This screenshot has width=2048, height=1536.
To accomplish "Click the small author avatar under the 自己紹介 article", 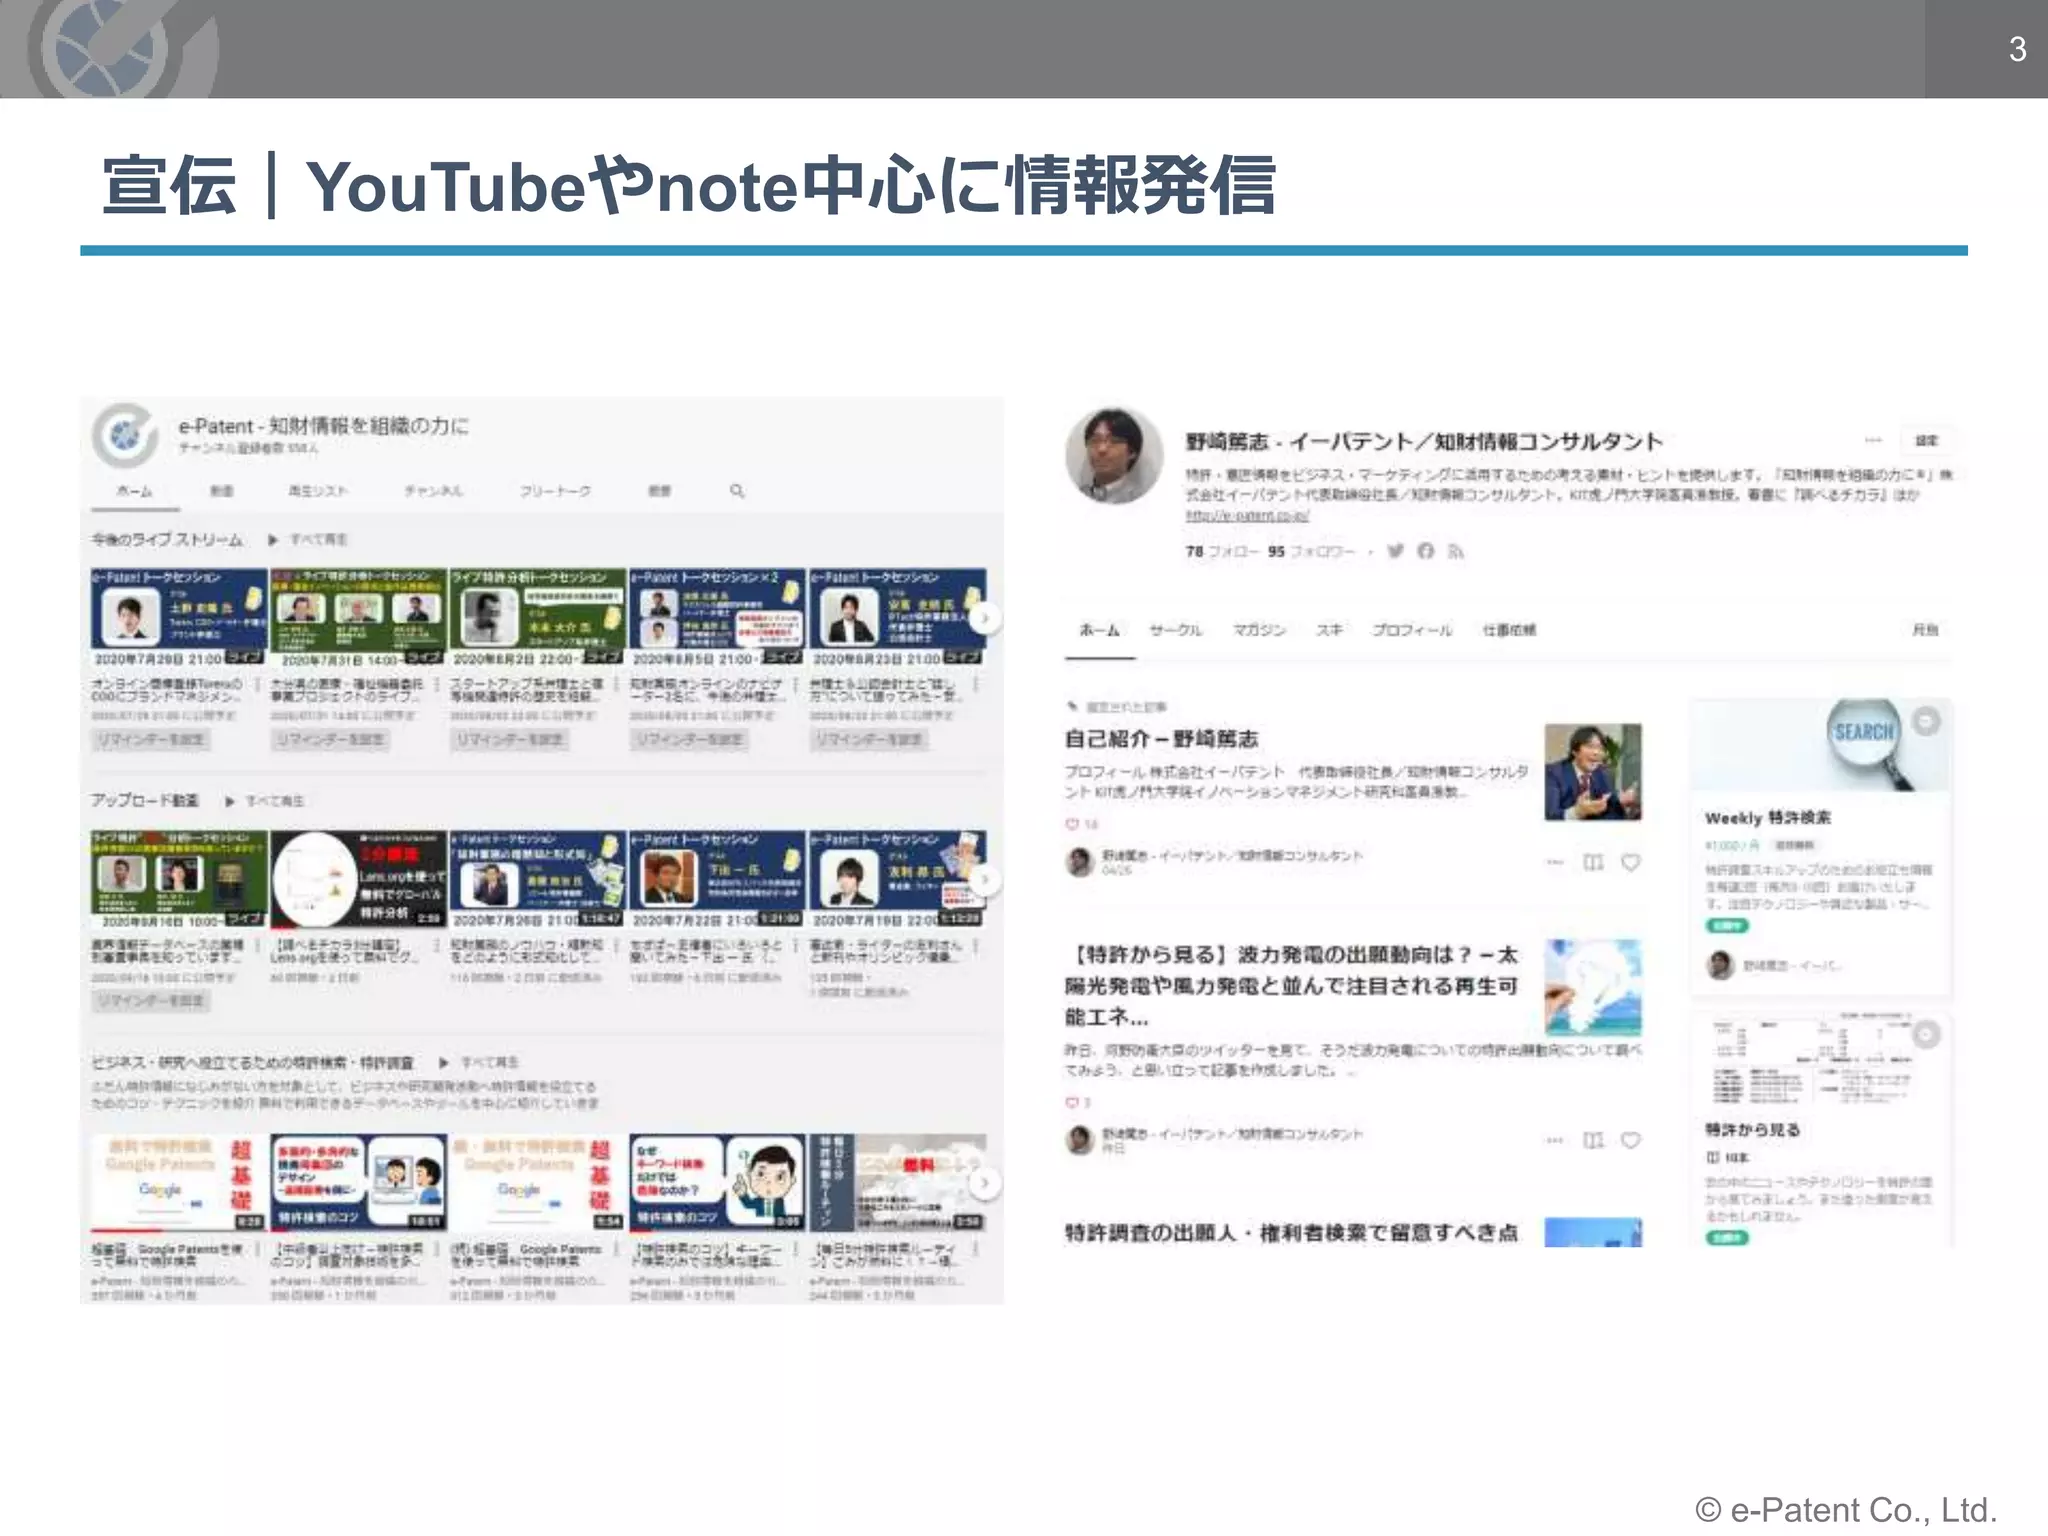I will pyautogui.click(x=1079, y=862).
